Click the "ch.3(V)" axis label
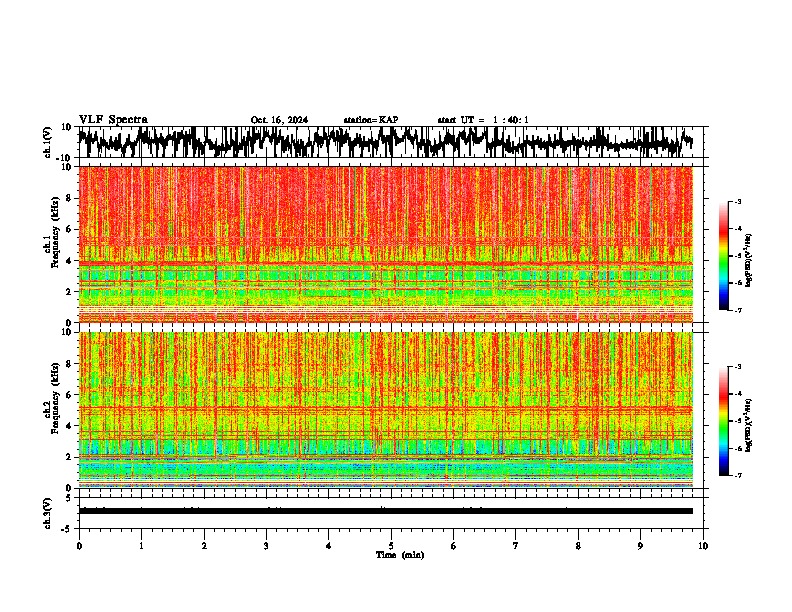Viewport: 792px width, 612px height. tap(48, 513)
